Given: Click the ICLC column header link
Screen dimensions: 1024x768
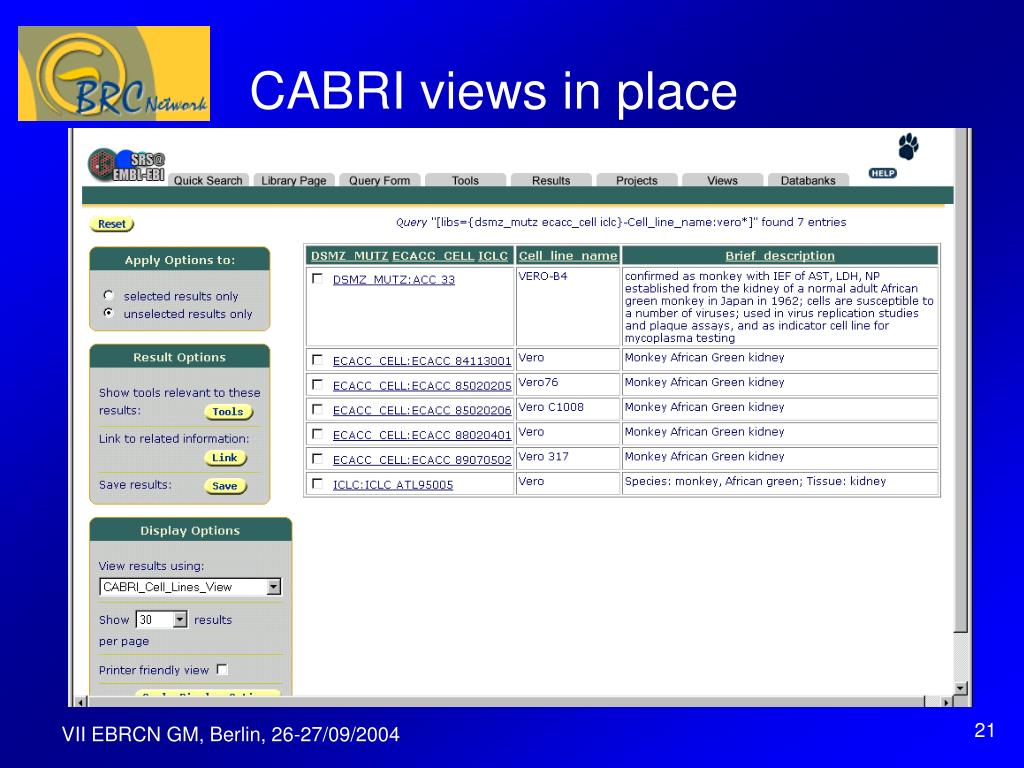Looking at the screenshot, I should pyautogui.click(x=493, y=256).
